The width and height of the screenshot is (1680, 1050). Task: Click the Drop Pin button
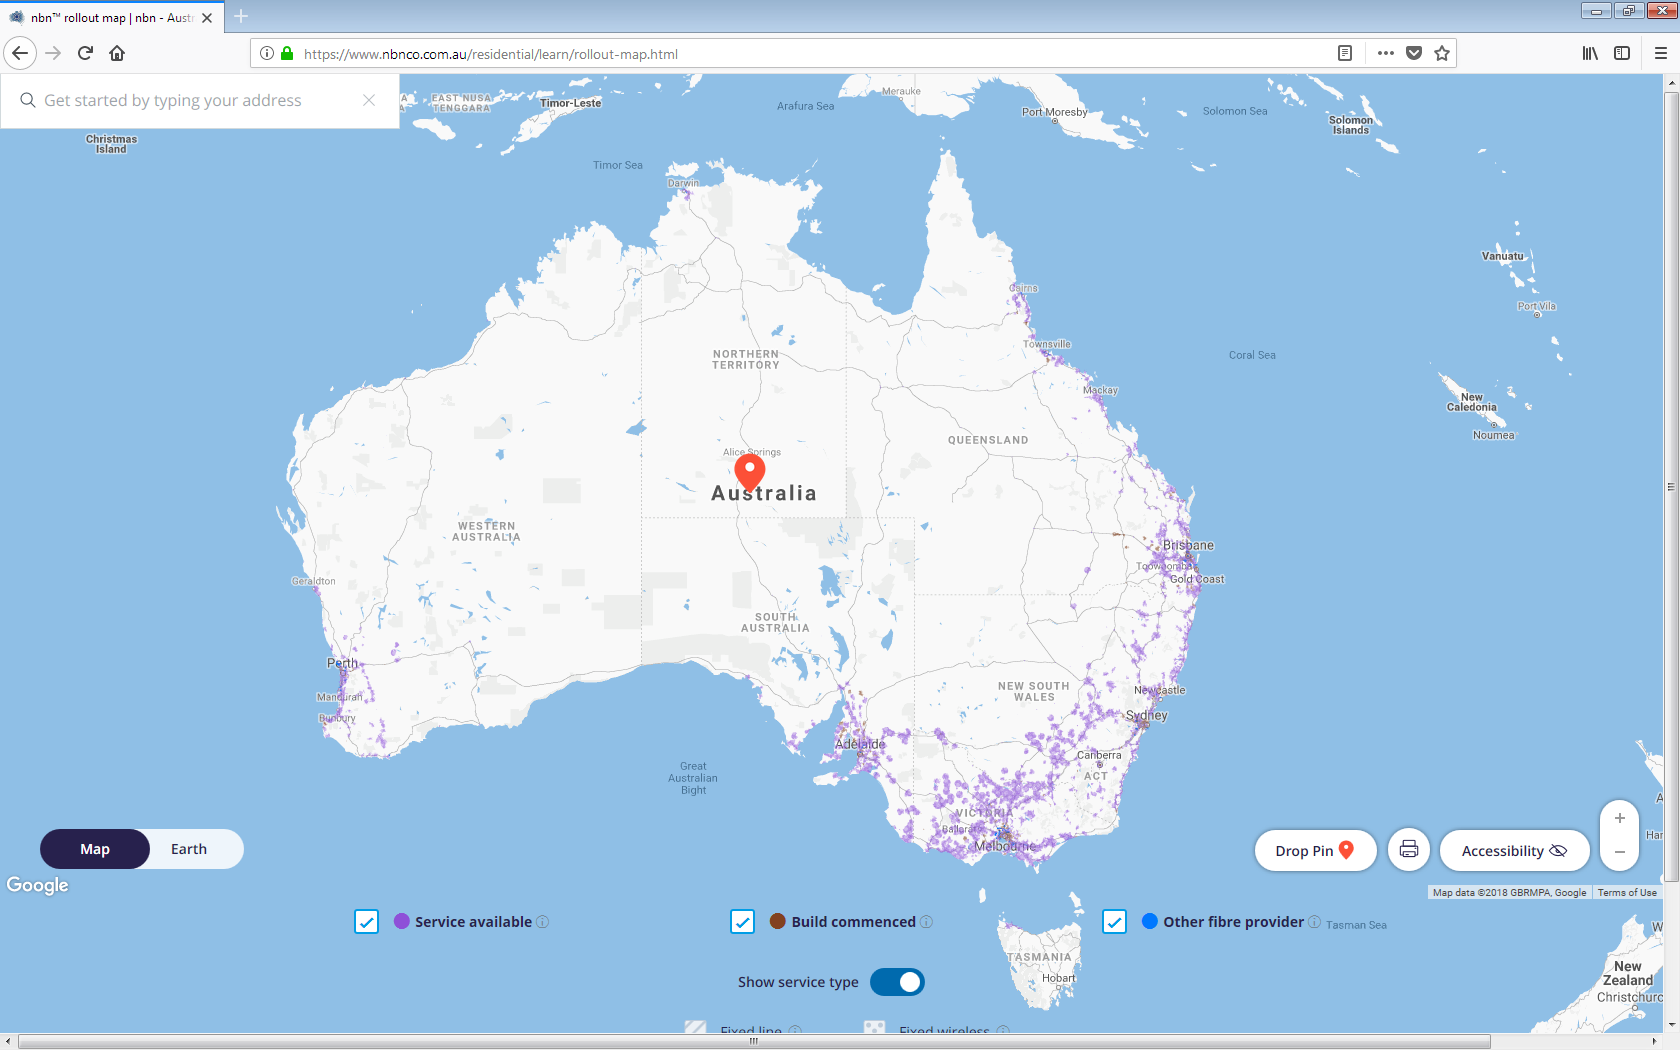(x=1314, y=851)
